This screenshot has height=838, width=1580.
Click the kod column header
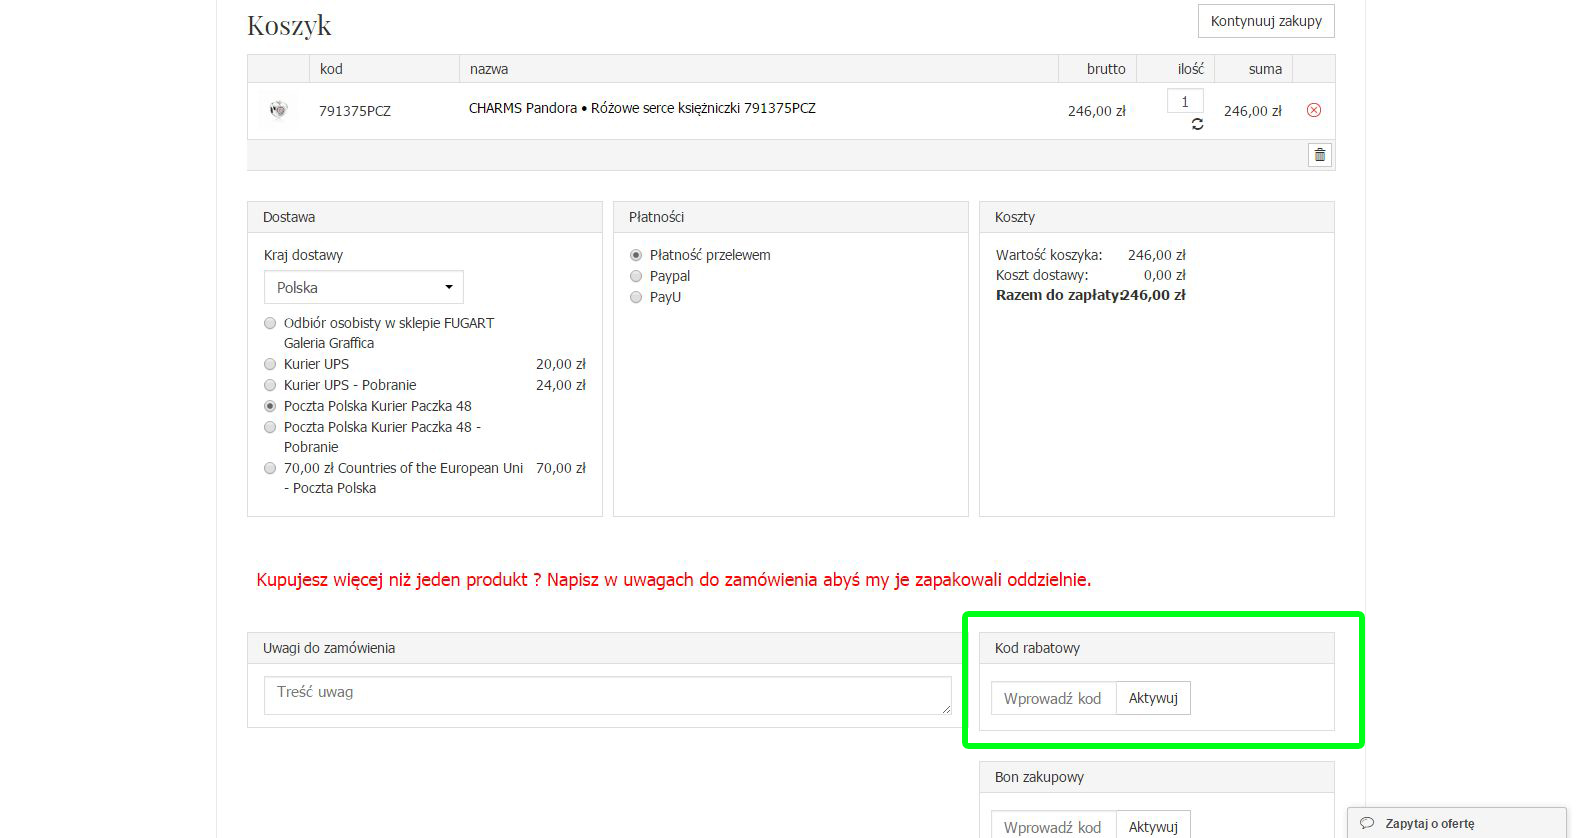[331, 69]
